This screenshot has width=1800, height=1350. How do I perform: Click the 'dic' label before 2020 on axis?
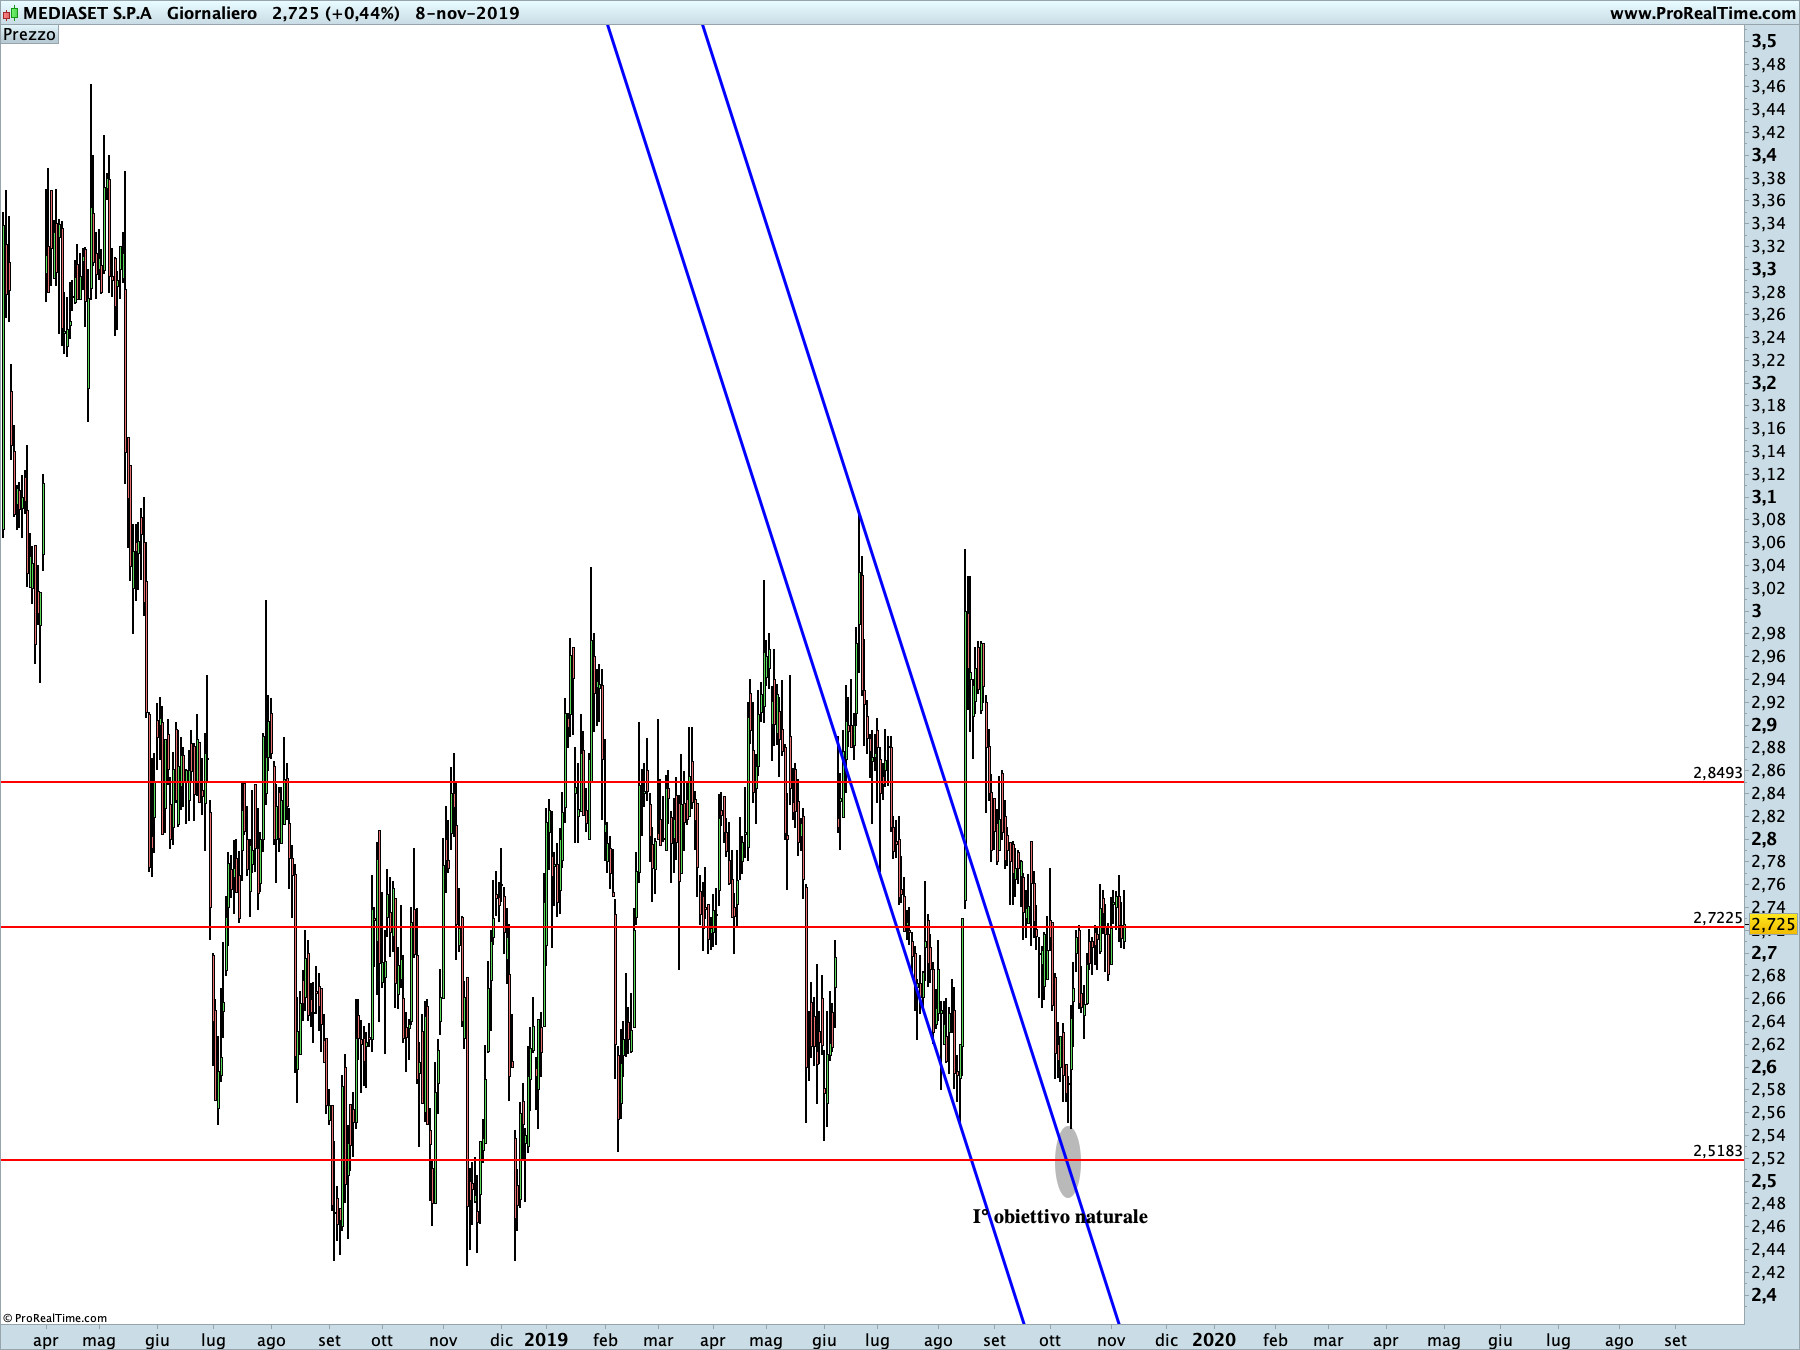pyautogui.click(x=1167, y=1340)
